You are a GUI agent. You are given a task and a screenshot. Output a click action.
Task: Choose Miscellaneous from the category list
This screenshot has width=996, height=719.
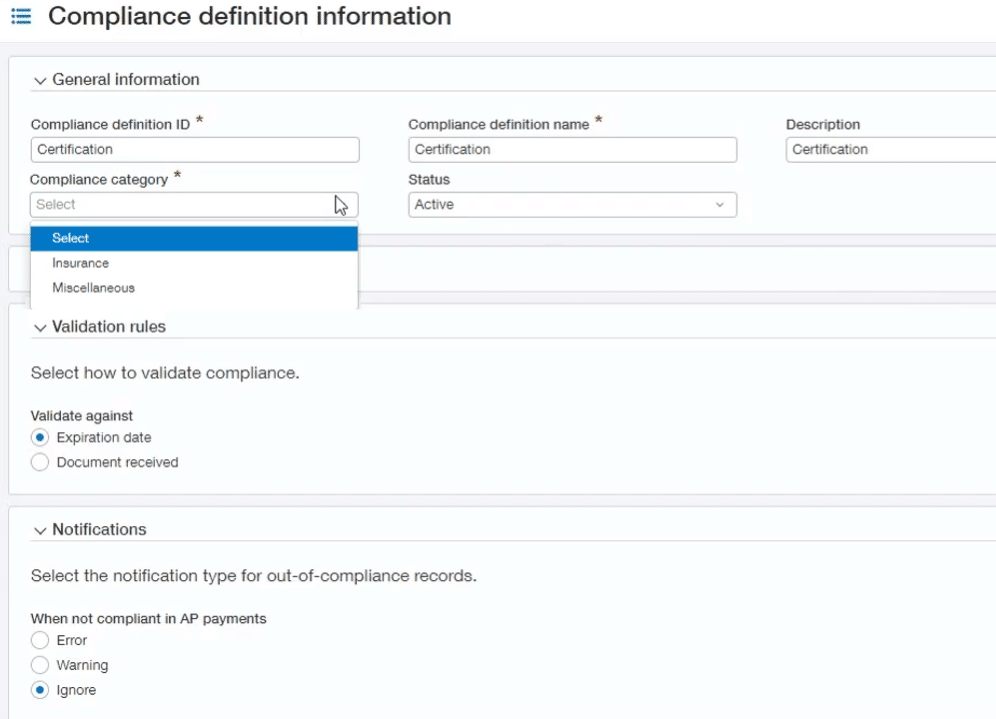93,287
